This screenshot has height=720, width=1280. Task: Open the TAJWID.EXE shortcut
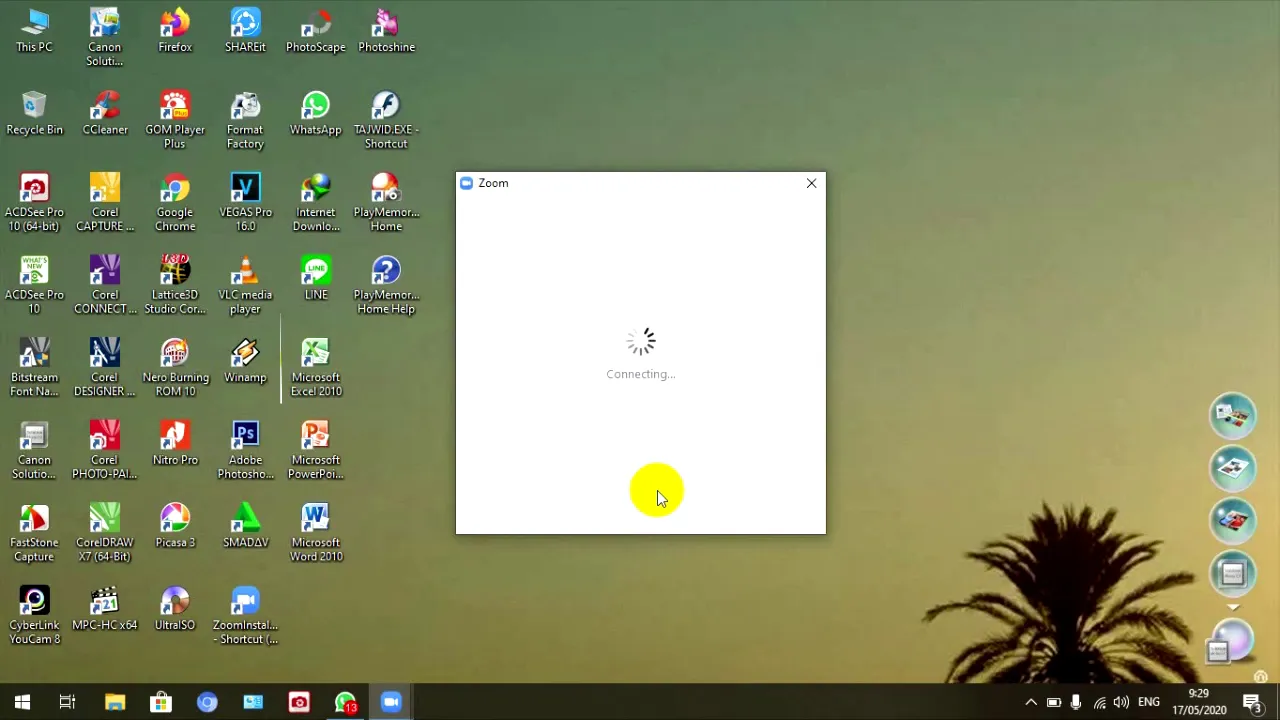[386, 120]
